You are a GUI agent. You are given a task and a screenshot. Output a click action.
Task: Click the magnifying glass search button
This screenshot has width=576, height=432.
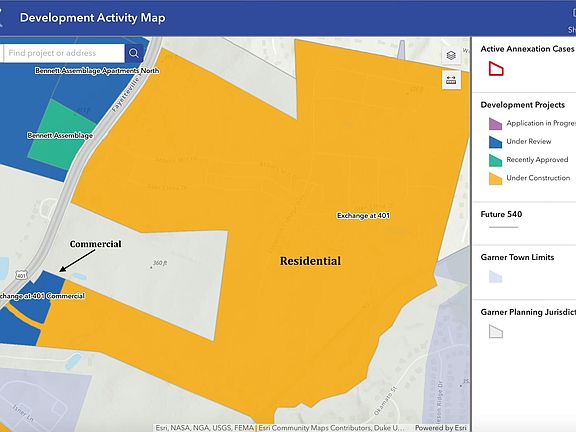pos(134,53)
